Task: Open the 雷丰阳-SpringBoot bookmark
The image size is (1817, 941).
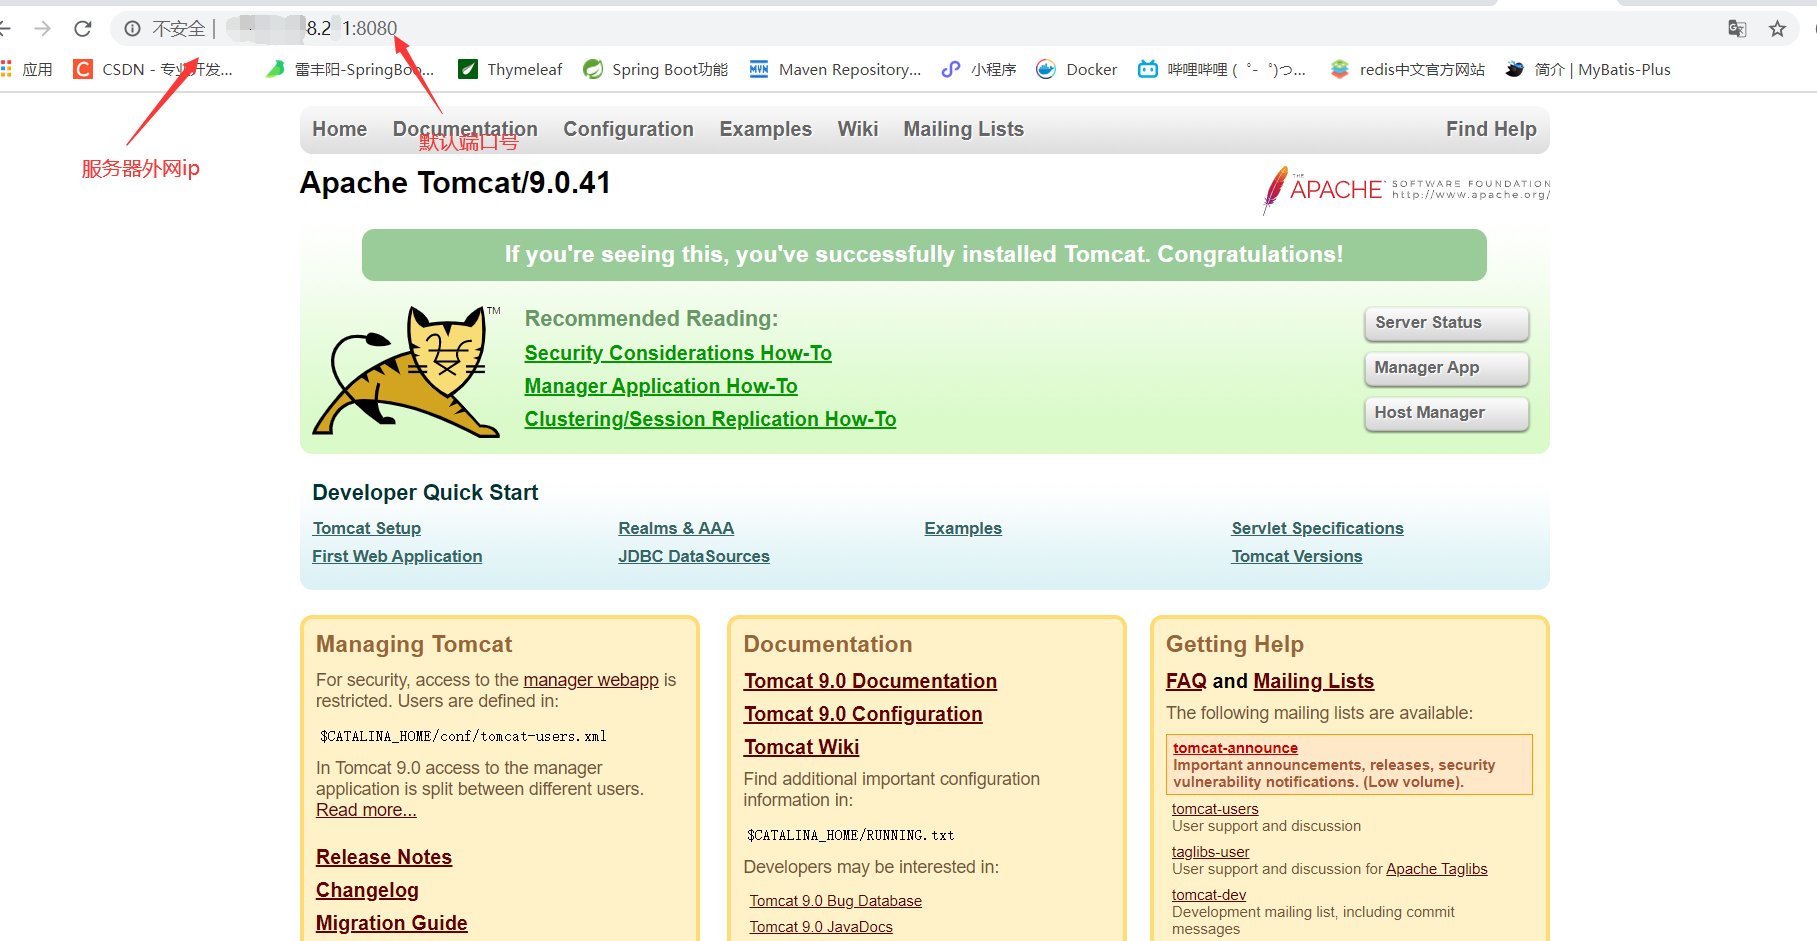Action: coord(350,69)
